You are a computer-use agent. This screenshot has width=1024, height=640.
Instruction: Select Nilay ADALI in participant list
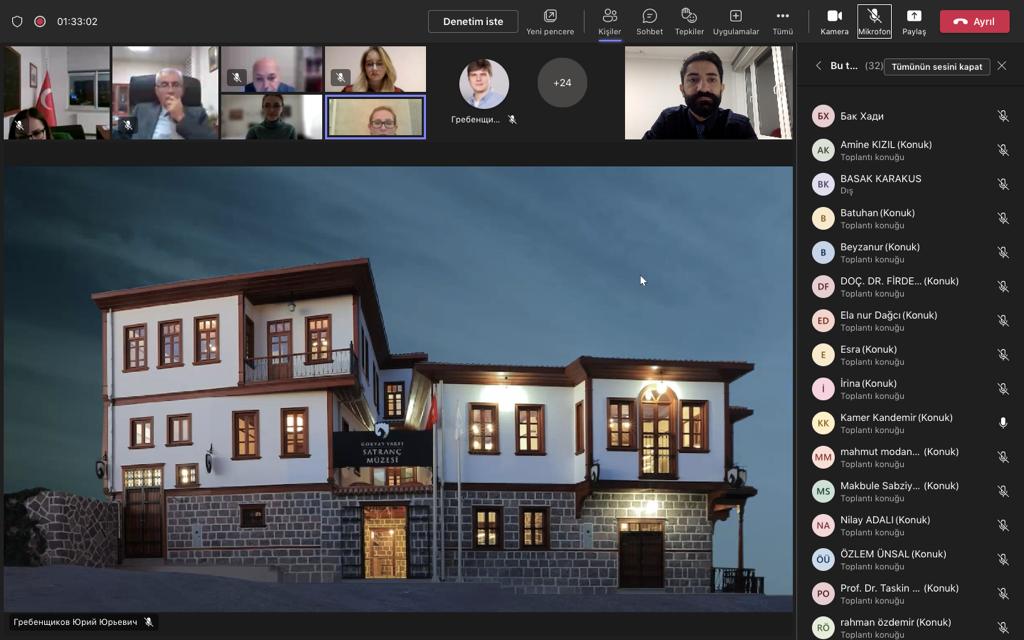[x=884, y=525]
